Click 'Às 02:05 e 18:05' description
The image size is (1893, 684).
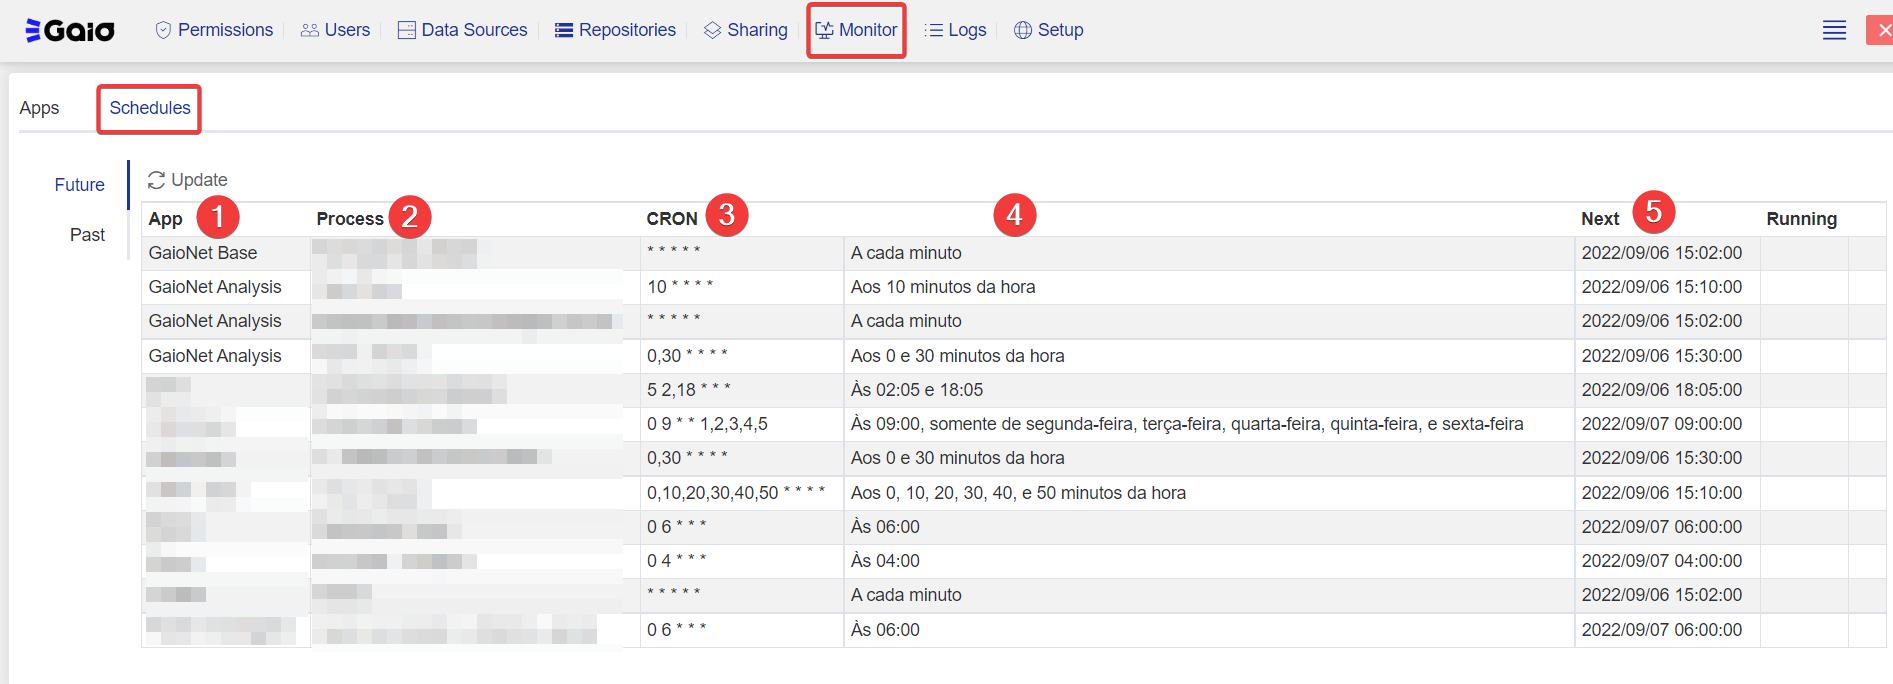point(917,390)
